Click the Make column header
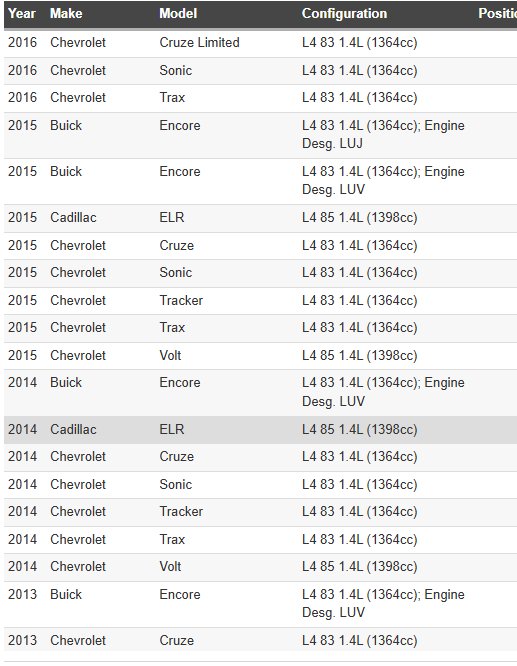Screen dimensions: 517x666 (x=66, y=14)
